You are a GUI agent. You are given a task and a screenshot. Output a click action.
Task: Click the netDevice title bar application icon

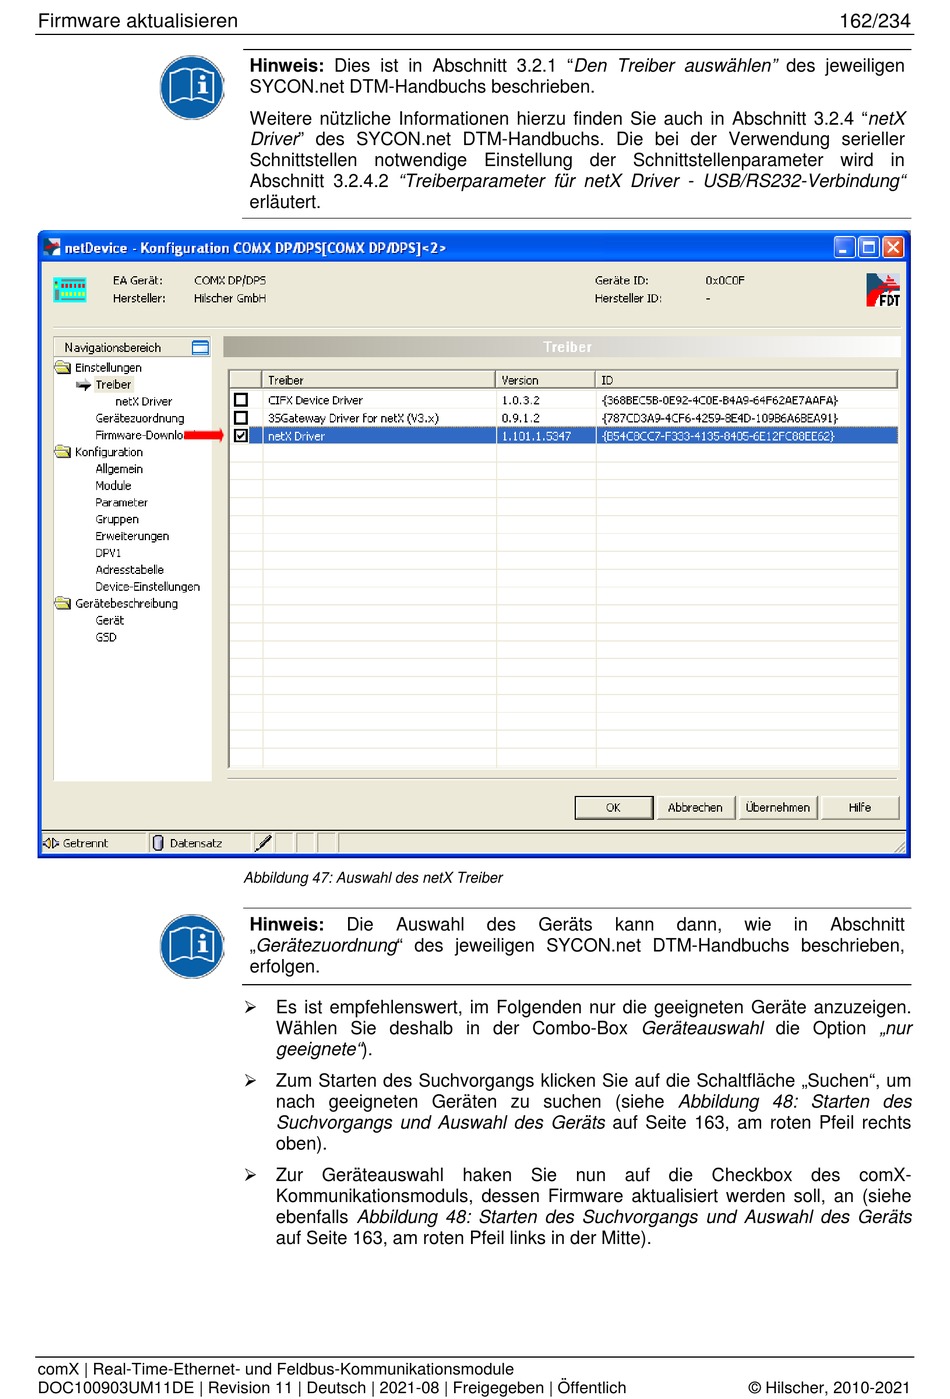pos(51,247)
